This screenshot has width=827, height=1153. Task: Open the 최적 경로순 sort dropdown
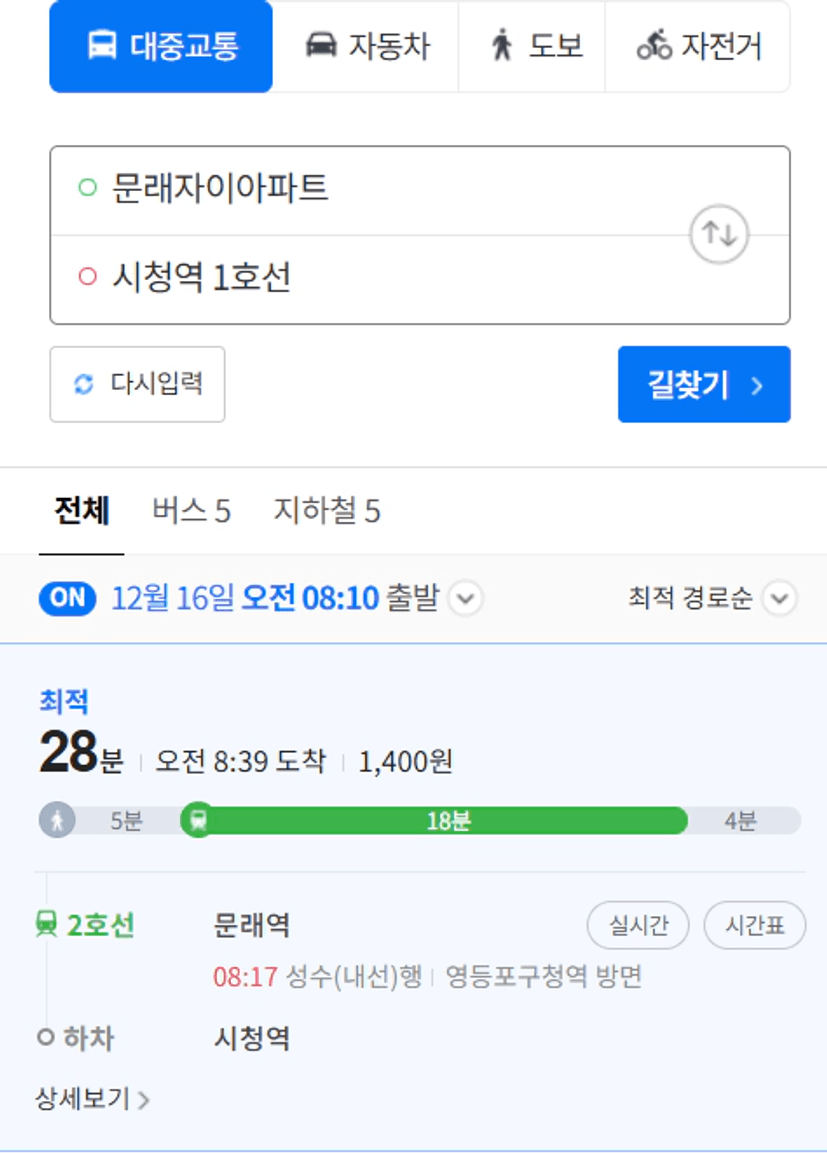pos(712,598)
